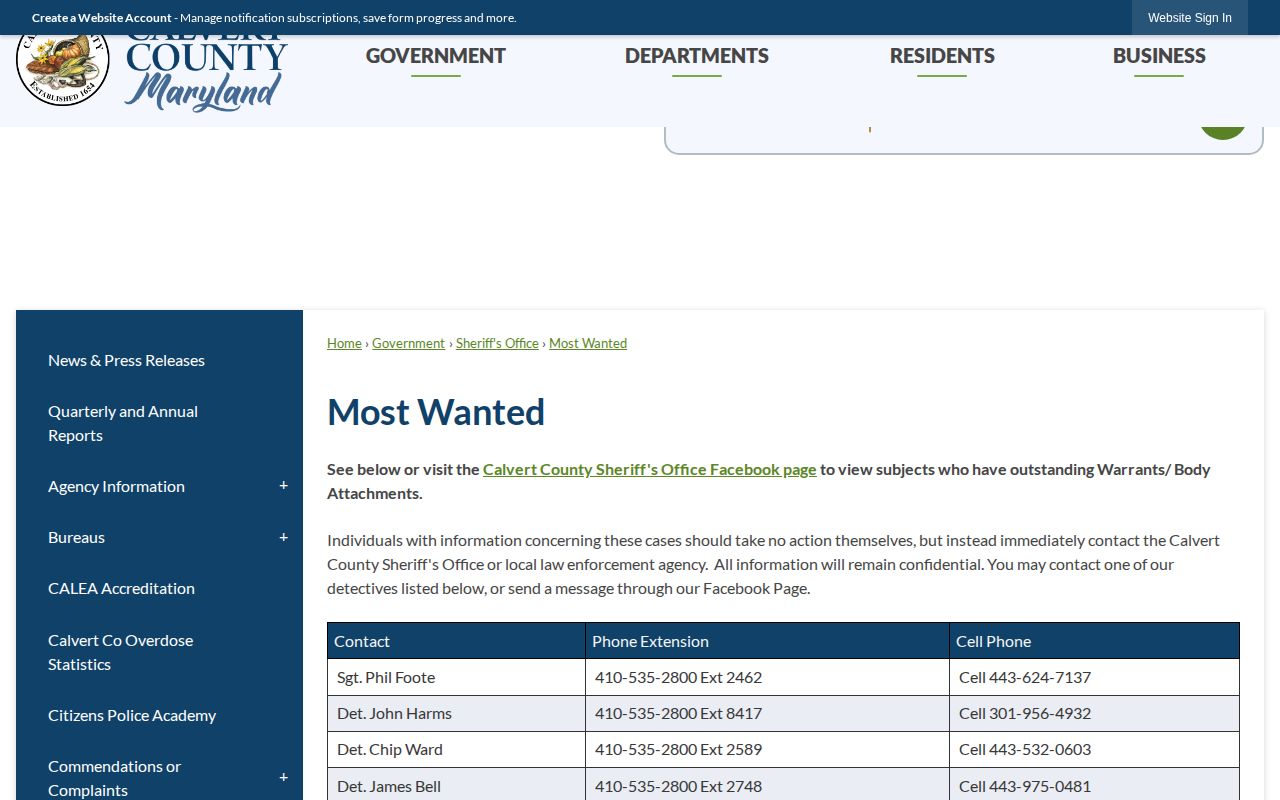Screen dimensions: 1280x800
Task: Select Bureaus in the sidebar
Action: click(x=76, y=537)
